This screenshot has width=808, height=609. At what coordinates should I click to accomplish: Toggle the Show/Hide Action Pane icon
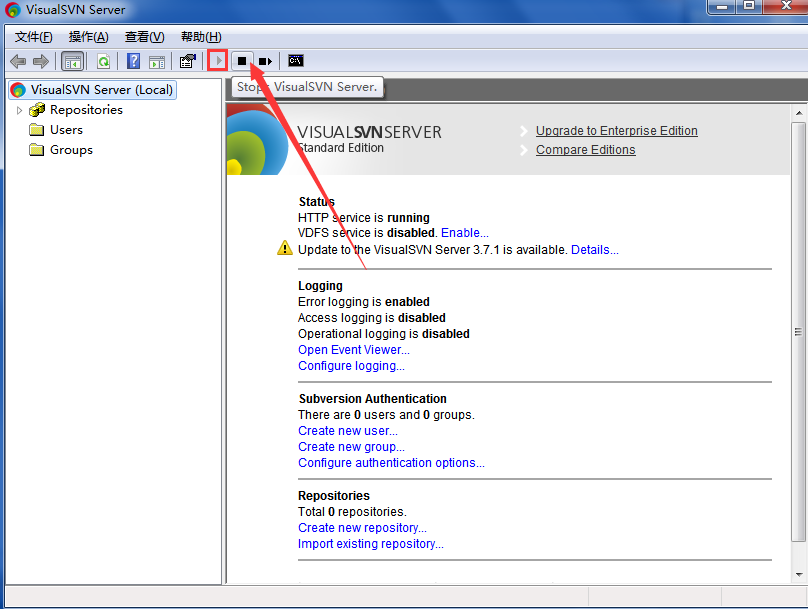tap(157, 61)
